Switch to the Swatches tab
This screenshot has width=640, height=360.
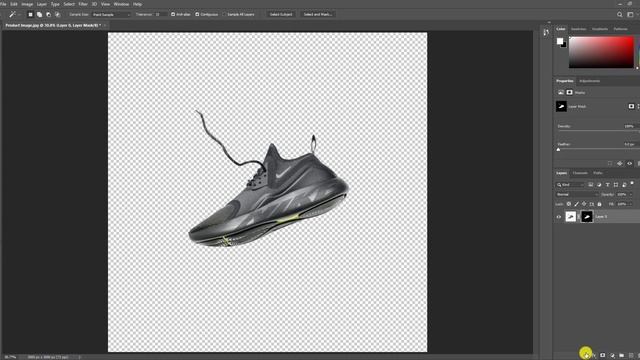(x=578, y=29)
